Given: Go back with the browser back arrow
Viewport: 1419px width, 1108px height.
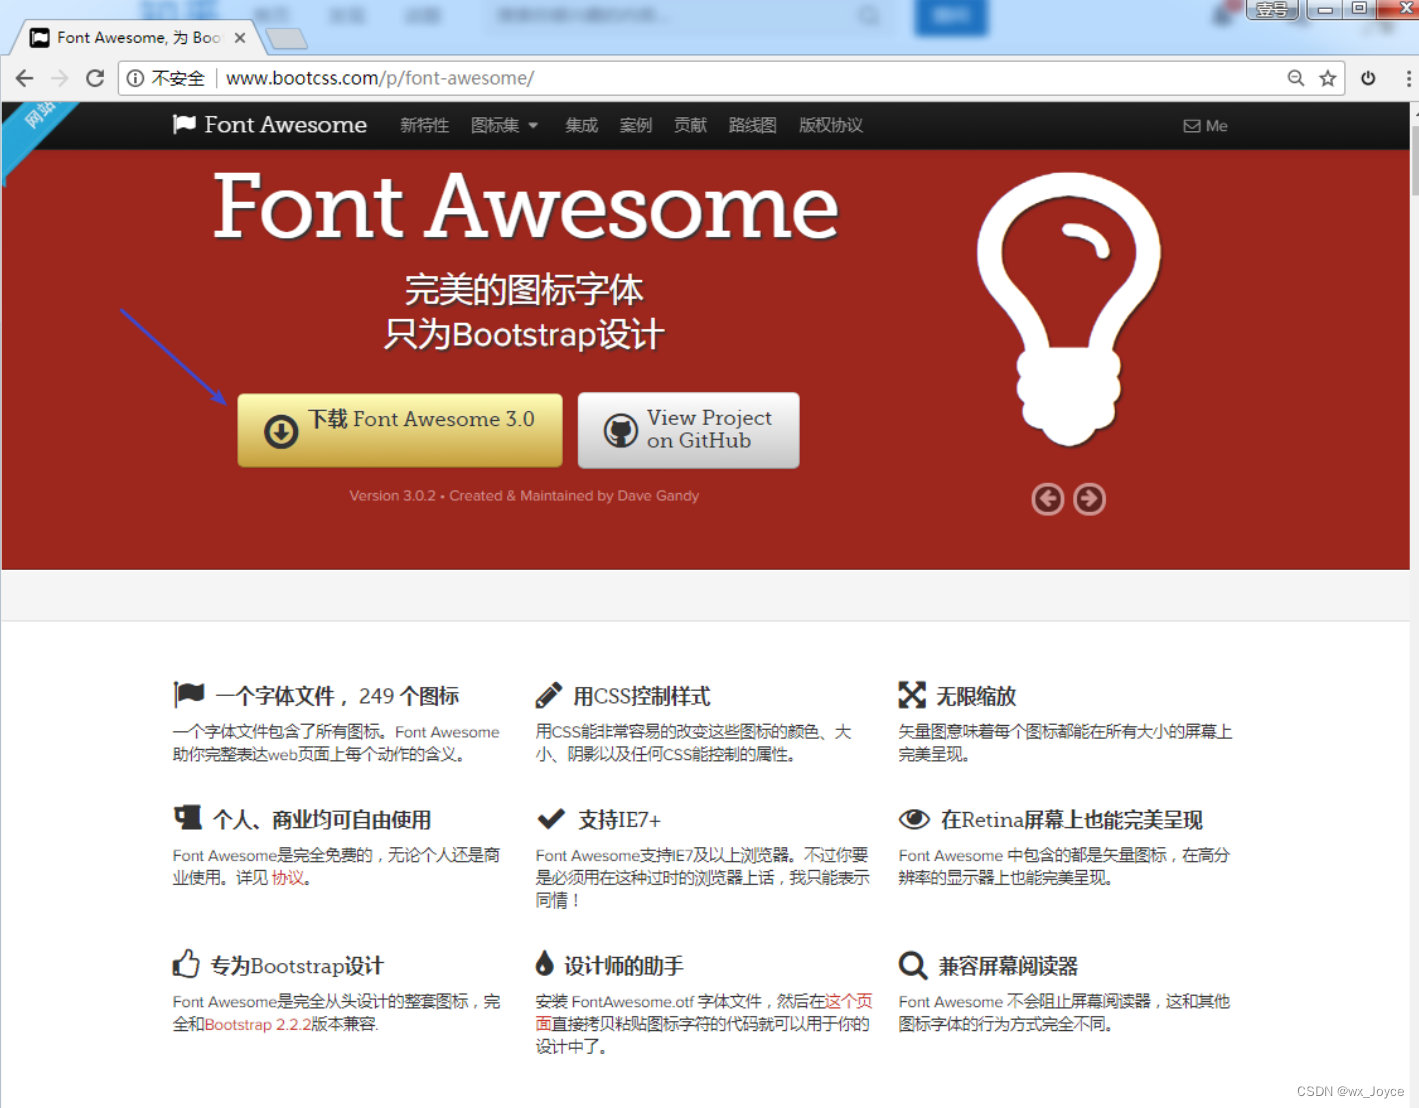Looking at the screenshot, I should [x=25, y=78].
